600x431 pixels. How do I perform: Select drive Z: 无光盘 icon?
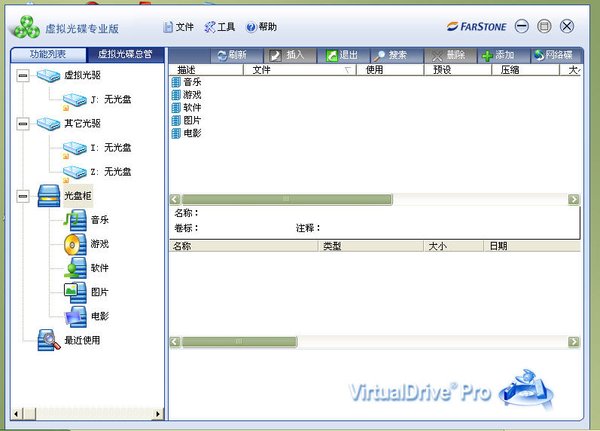tap(75, 173)
